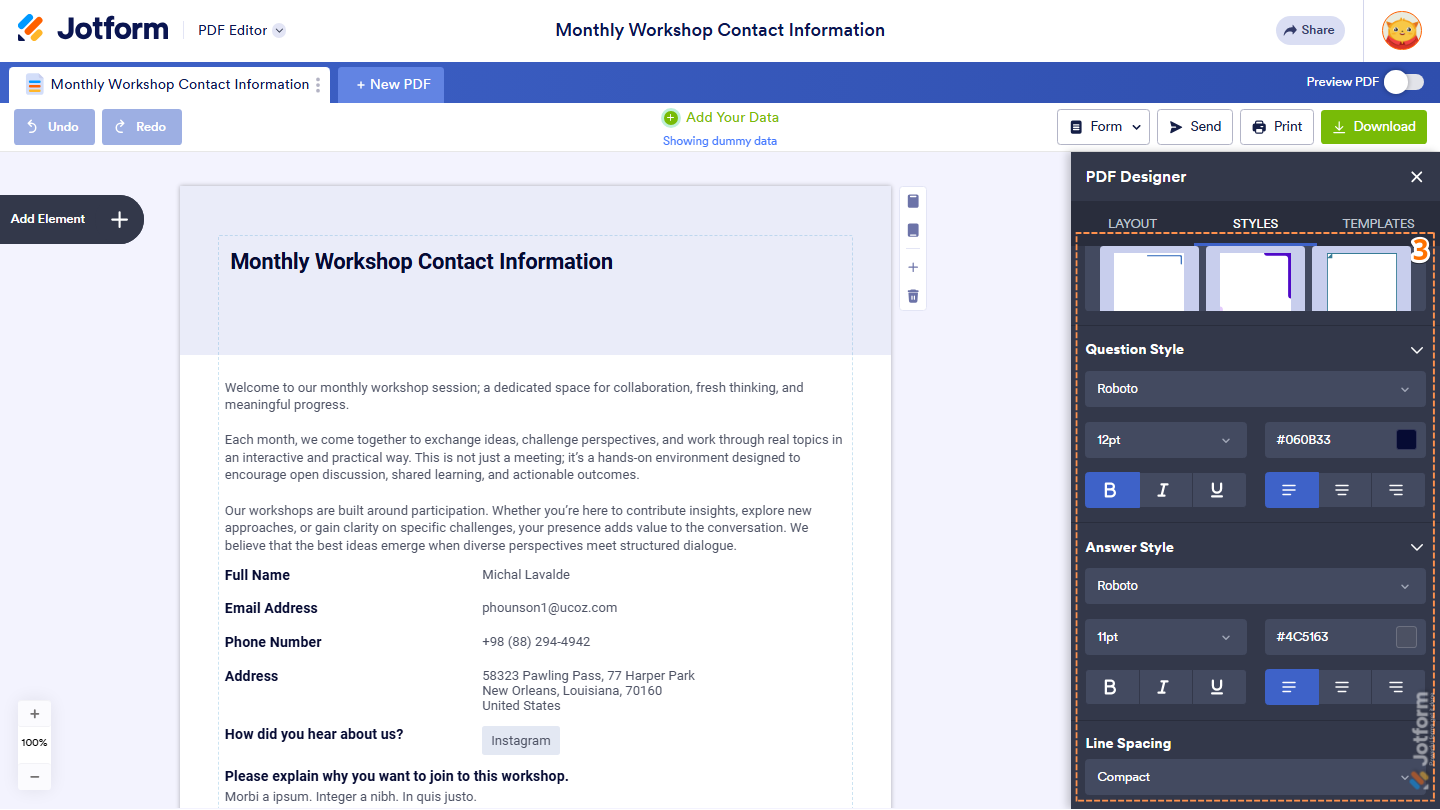Close the PDF Designer panel
This screenshot has height=810, width=1440.
[x=1416, y=177]
